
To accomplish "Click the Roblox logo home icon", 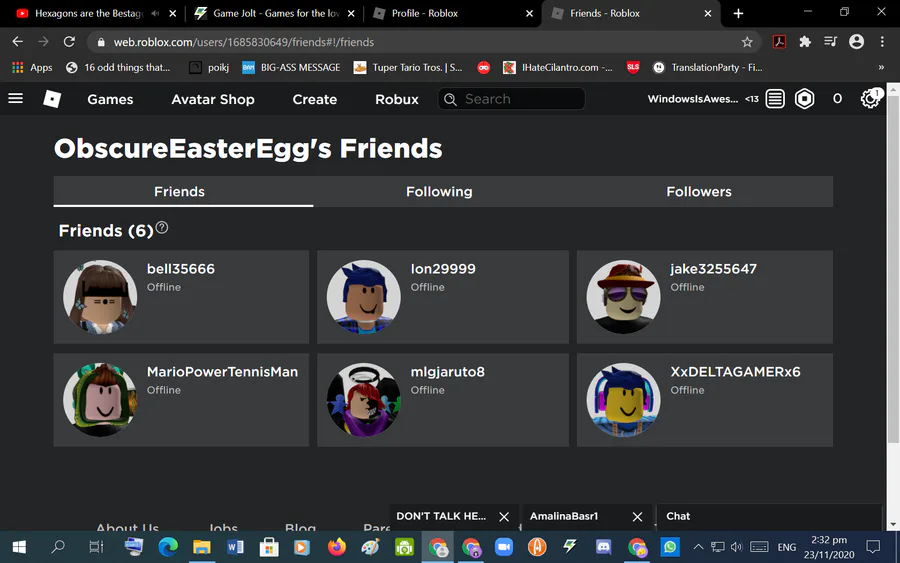I will click(52, 99).
